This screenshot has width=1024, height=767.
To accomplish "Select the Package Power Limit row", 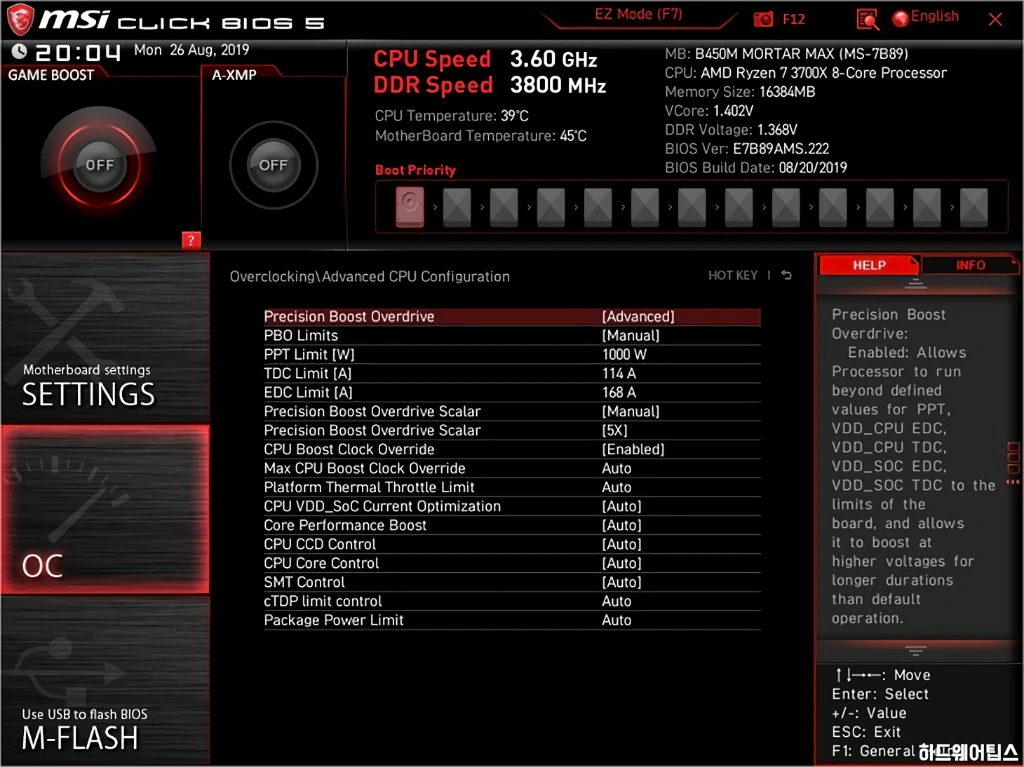I will pos(512,619).
